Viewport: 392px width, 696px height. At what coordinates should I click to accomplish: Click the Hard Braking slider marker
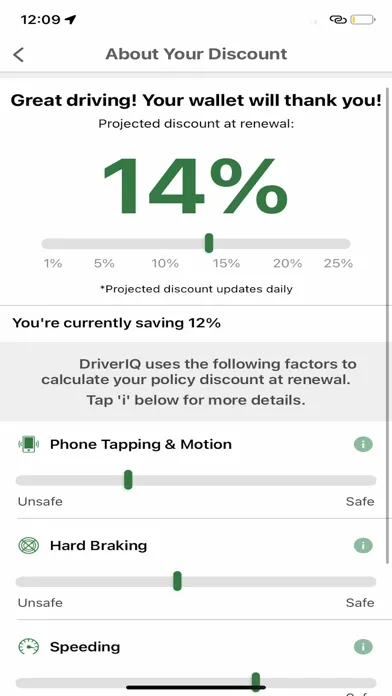click(x=177, y=581)
